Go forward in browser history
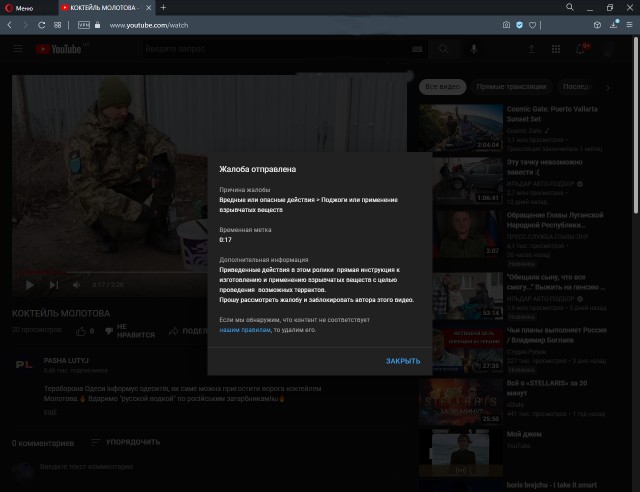 click(25, 25)
